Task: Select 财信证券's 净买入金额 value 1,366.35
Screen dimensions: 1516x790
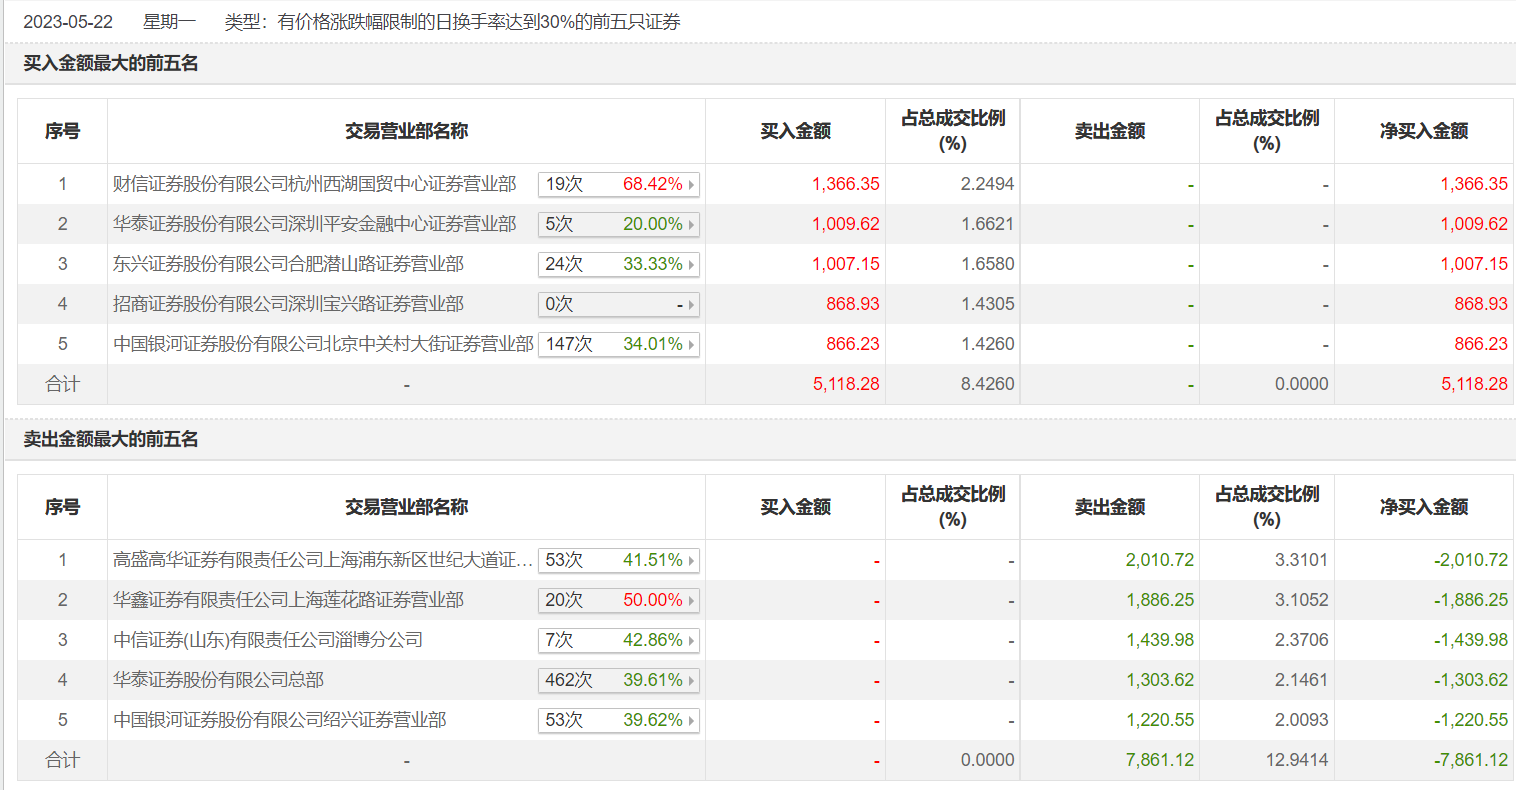Action: [x=1474, y=184]
